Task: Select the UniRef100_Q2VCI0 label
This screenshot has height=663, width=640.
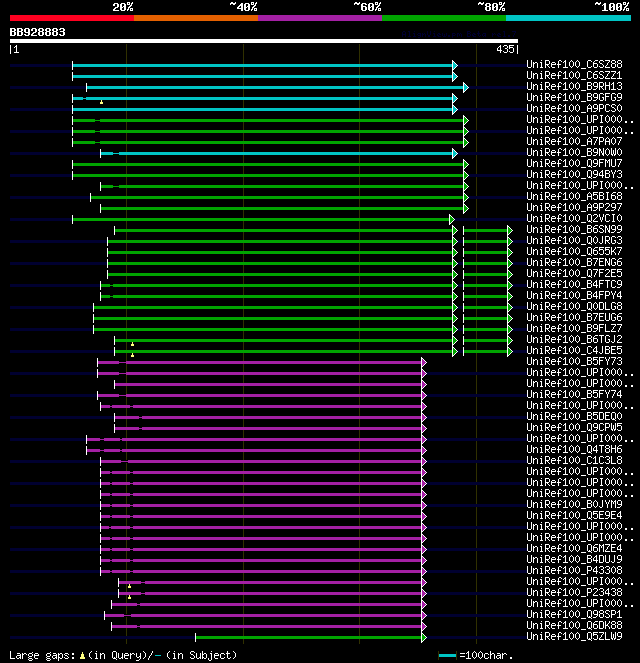Action: click(574, 218)
